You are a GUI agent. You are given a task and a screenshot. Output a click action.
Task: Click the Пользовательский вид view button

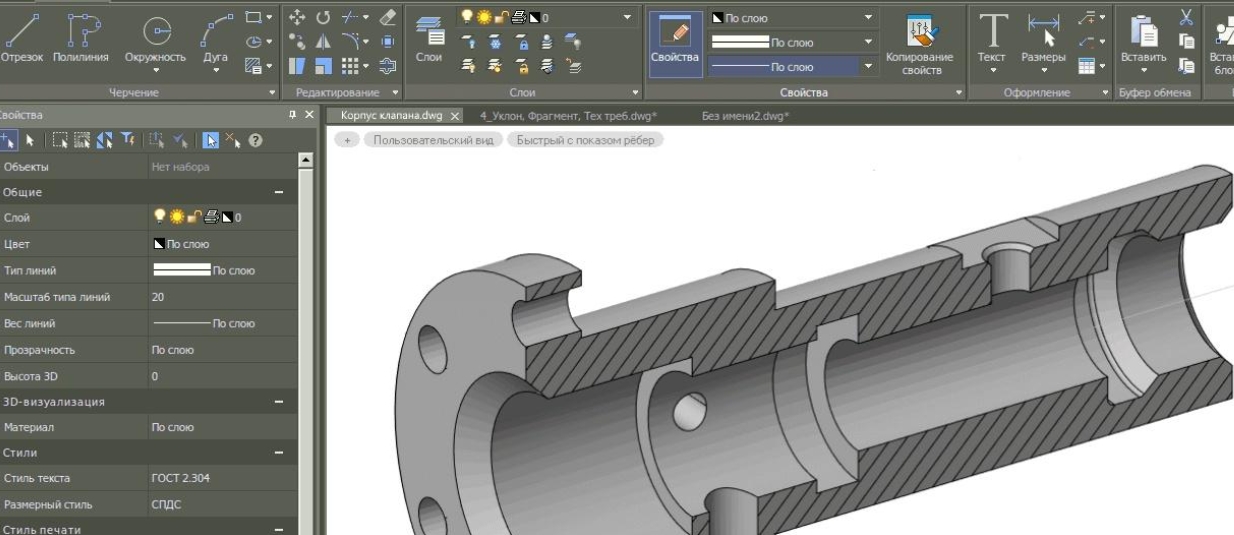[x=434, y=140]
